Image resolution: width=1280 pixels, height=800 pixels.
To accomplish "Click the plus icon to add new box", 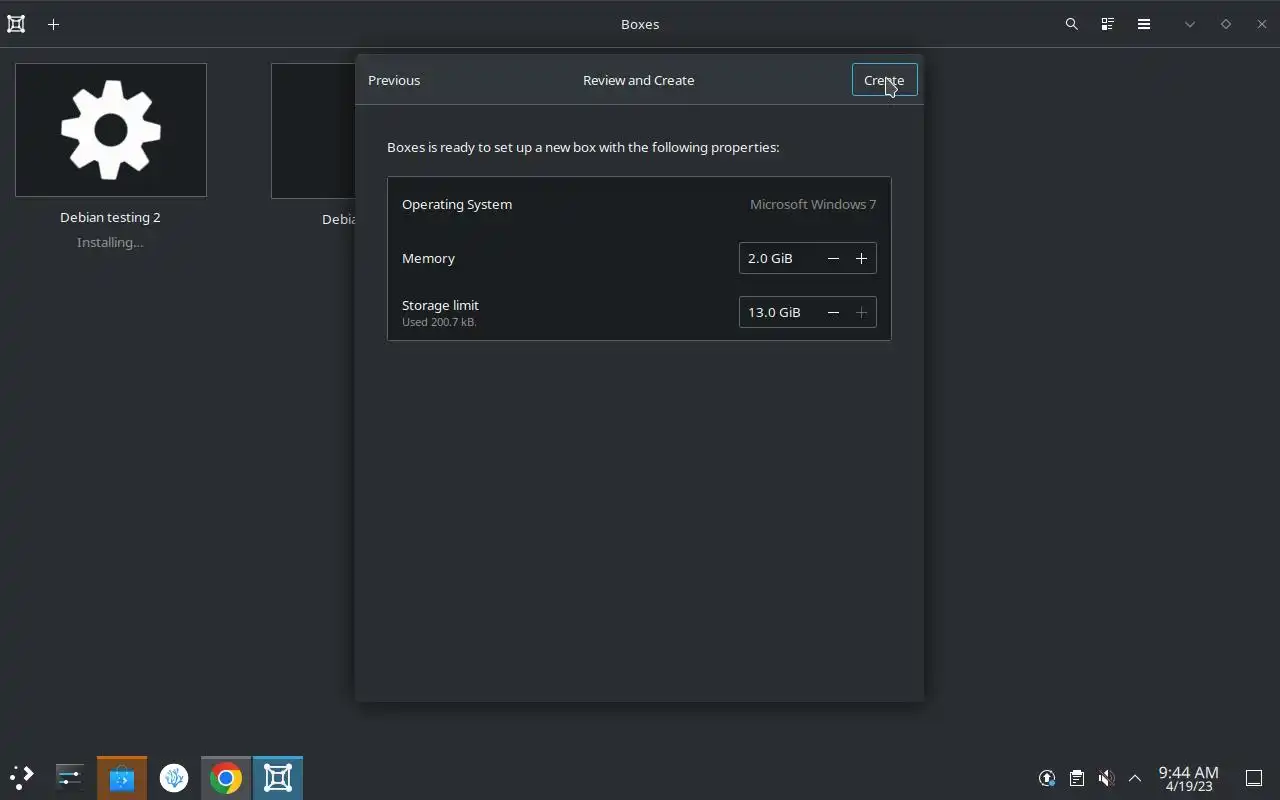I will 54,24.
